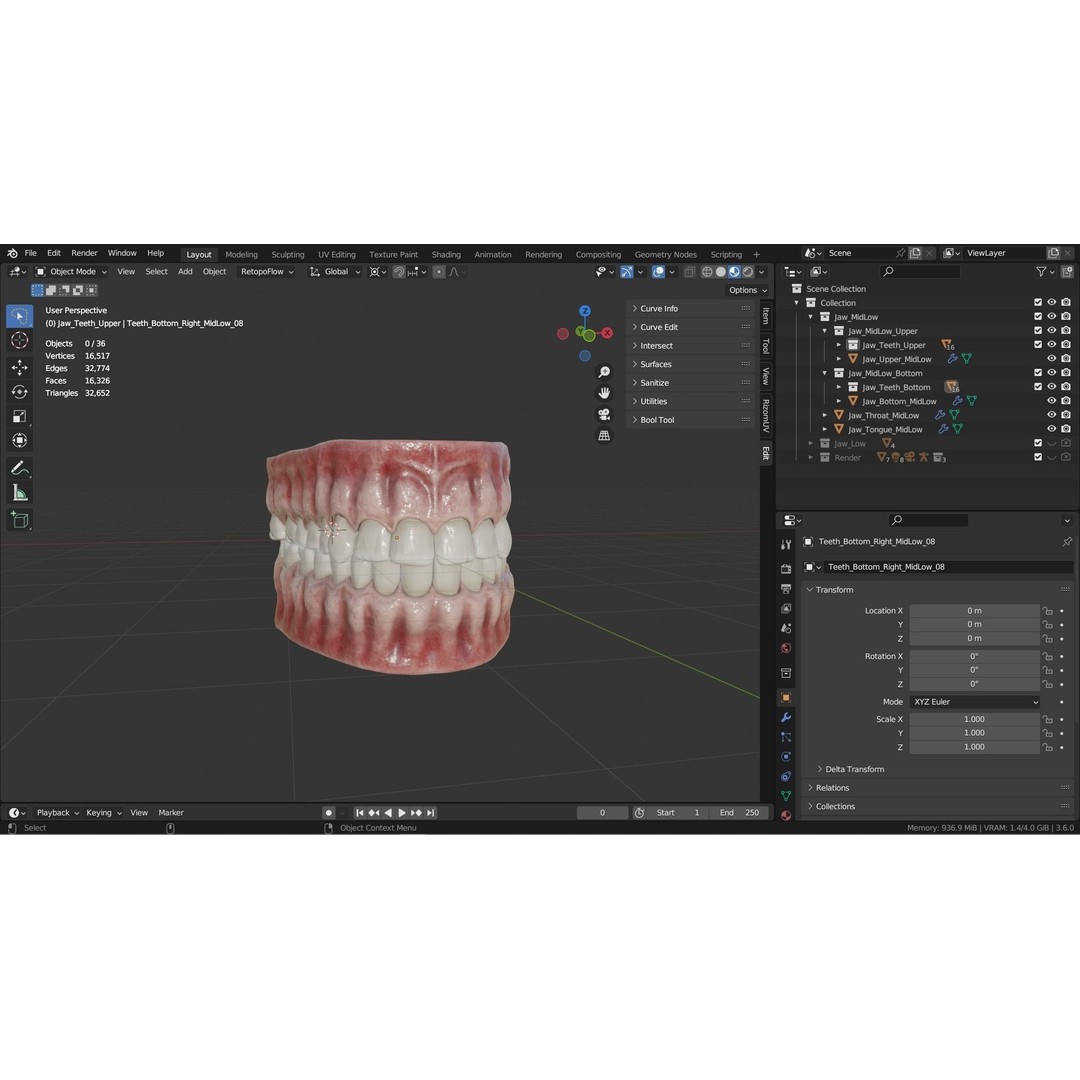Select the Measure tool
Screen dimensions: 1080x1080
click(x=20, y=492)
